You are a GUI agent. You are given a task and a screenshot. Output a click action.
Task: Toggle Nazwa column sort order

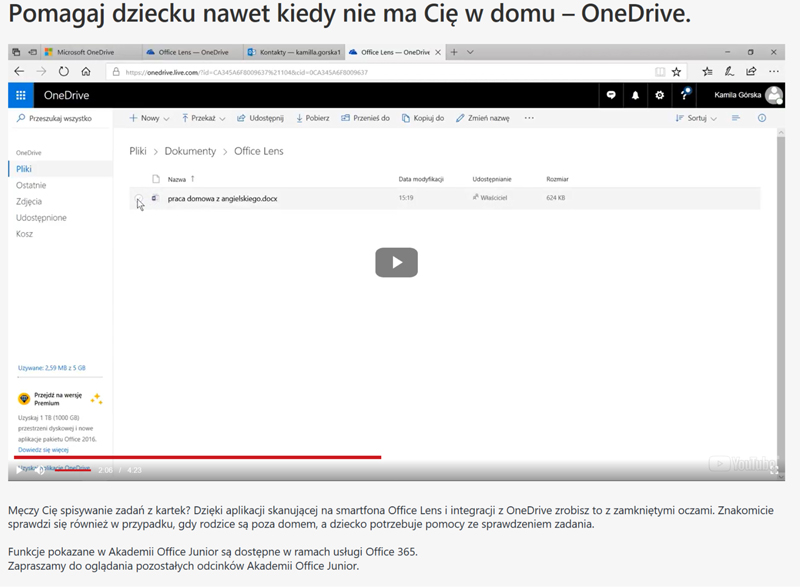pos(178,177)
